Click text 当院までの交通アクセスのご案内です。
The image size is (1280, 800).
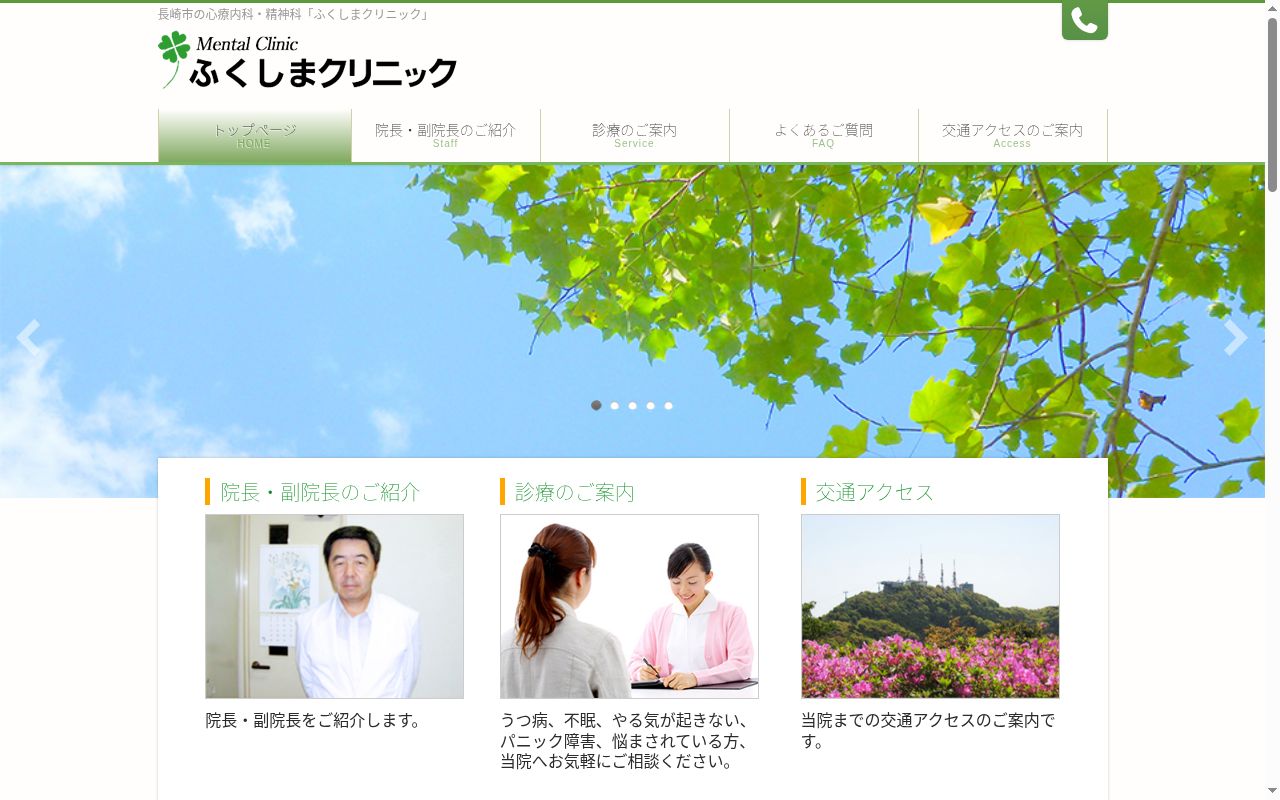[928, 731]
